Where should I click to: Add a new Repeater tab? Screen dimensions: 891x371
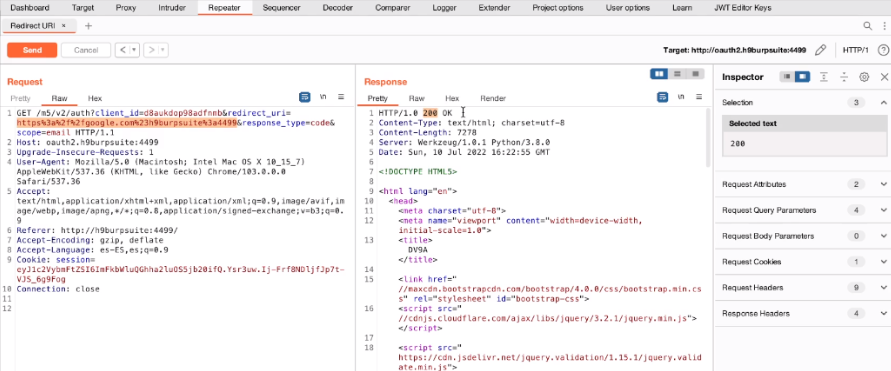pos(88,26)
